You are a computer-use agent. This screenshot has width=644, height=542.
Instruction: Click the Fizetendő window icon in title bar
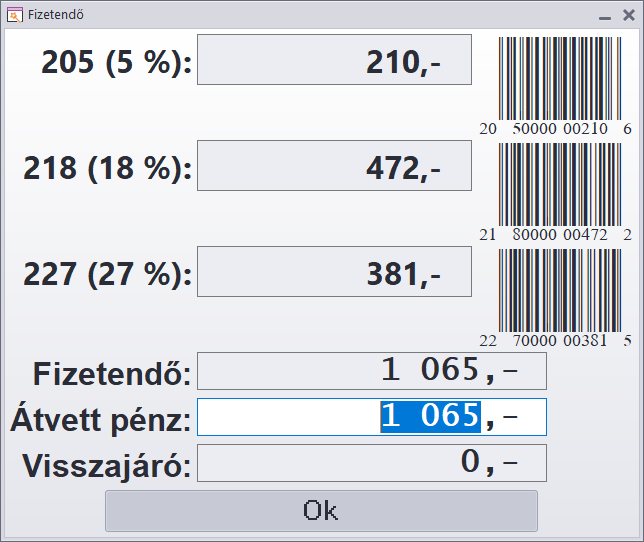coord(14,15)
